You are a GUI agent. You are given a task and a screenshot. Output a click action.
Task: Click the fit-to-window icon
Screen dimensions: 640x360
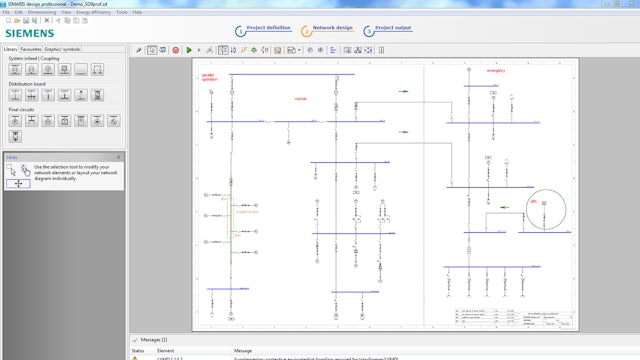pyautogui.click(x=368, y=50)
